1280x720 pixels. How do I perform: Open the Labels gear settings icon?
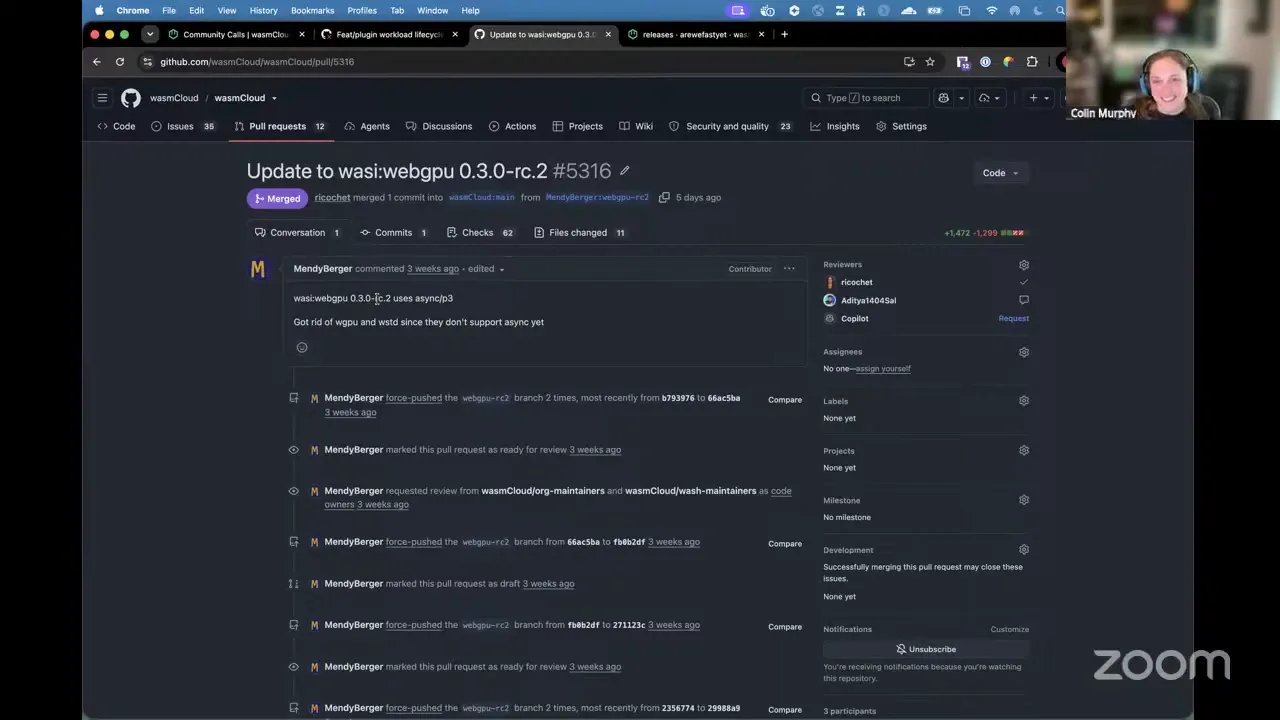coord(1023,401)
